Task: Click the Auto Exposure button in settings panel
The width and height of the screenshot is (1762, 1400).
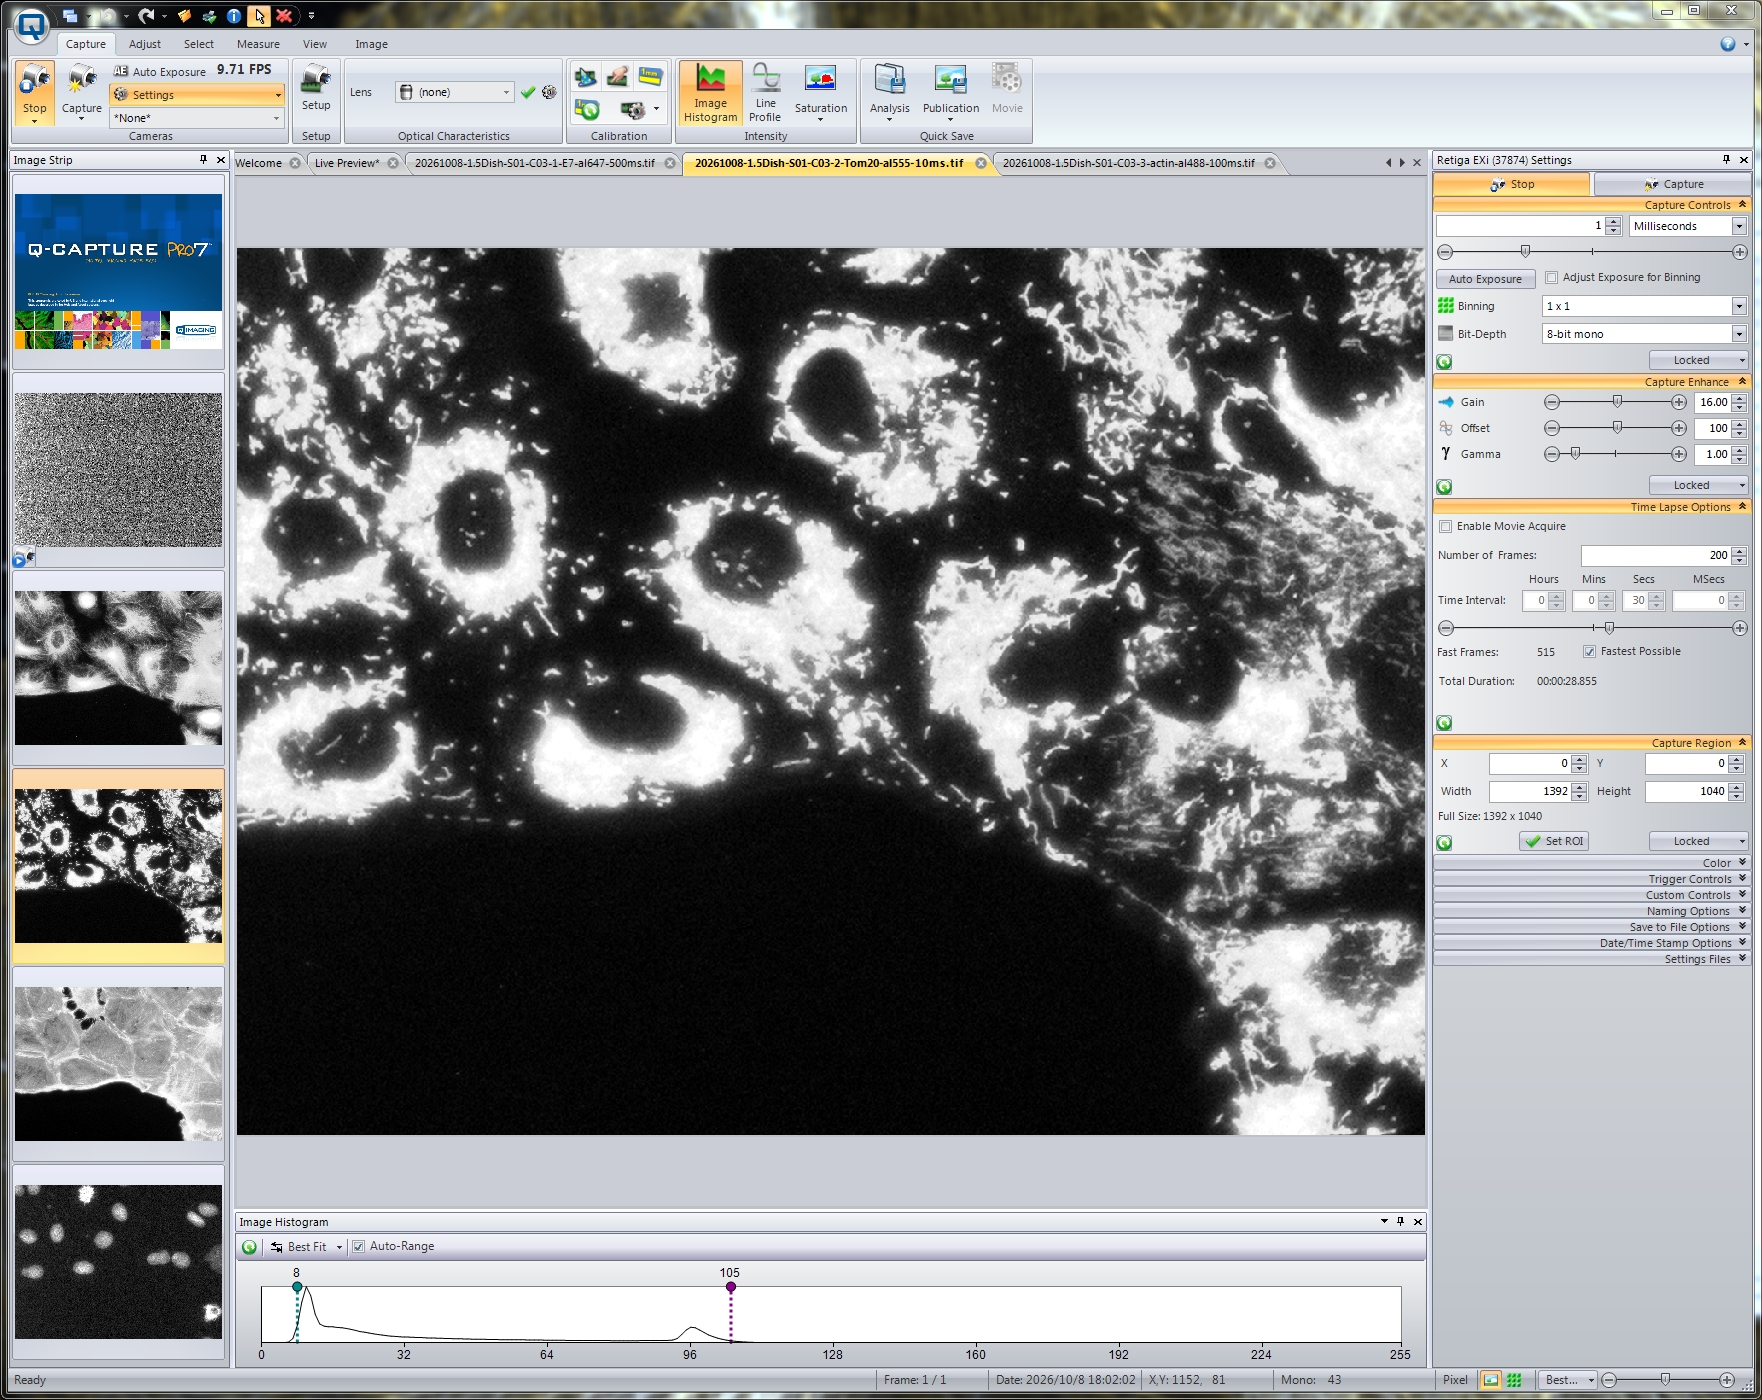Action: point(1485,279)
